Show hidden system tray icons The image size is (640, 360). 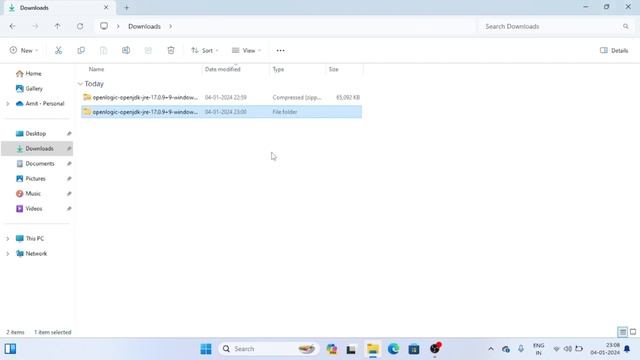click(491, 349)
